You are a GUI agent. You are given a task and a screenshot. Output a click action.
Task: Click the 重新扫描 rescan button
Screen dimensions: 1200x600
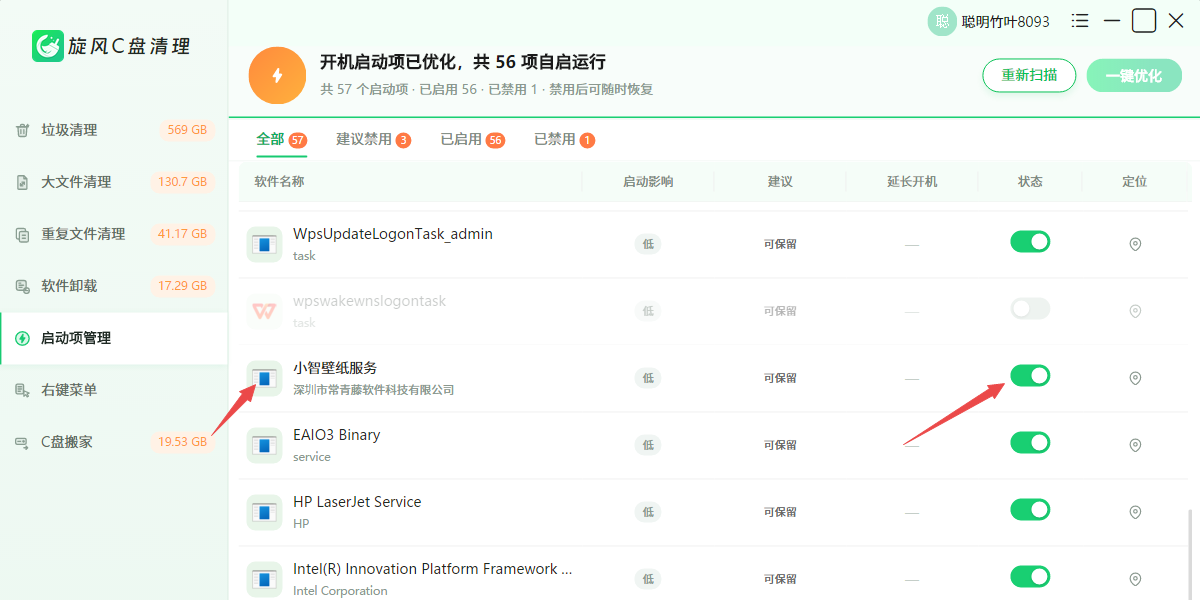[1029, 75]
